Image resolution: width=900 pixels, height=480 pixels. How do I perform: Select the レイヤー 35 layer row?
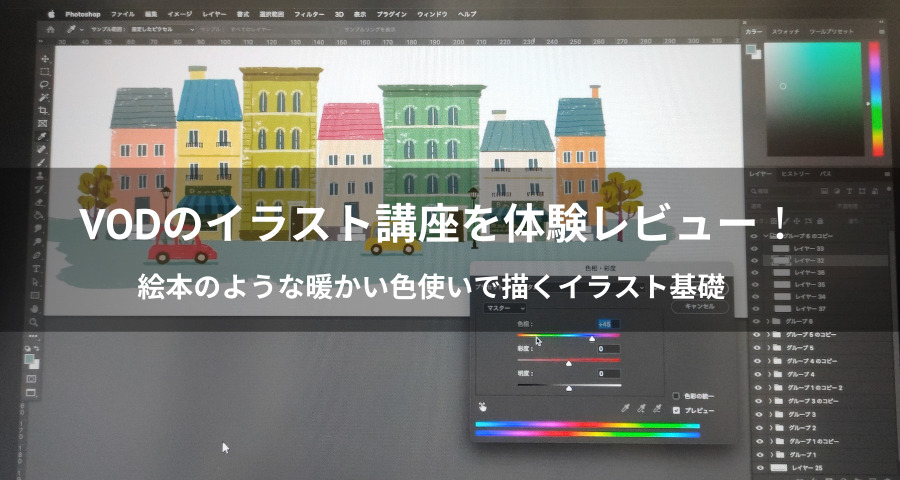point(820,285)
